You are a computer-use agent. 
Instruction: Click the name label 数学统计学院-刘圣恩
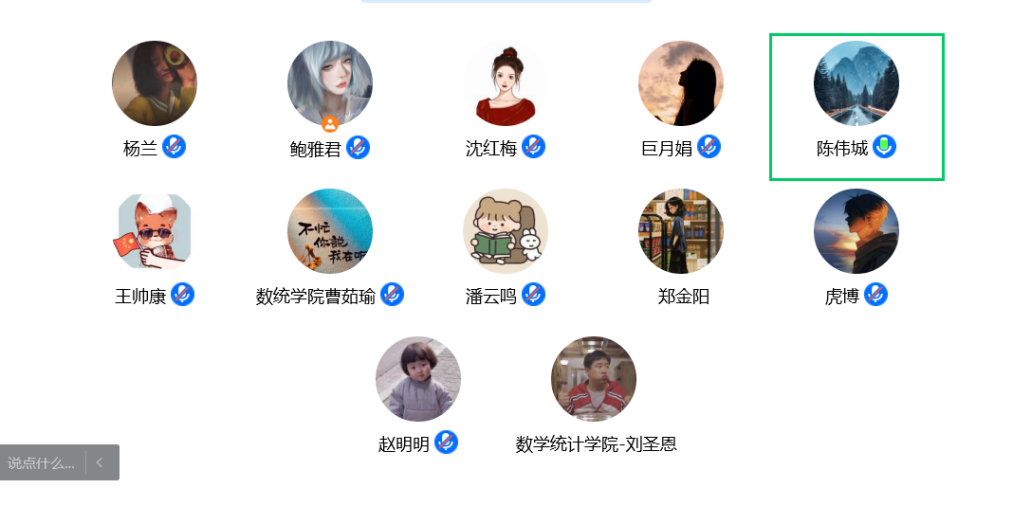596,444
